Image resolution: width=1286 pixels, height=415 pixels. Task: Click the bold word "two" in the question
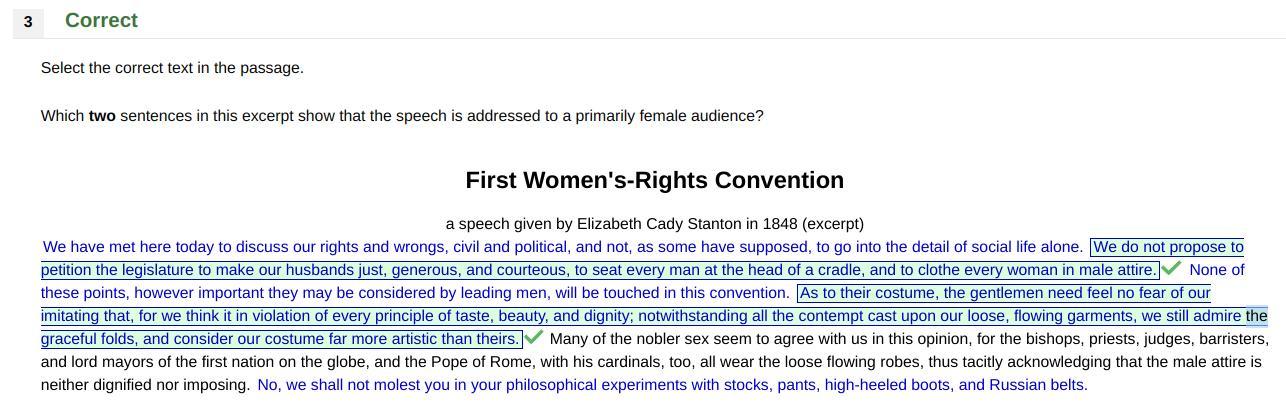coord(102,116)
